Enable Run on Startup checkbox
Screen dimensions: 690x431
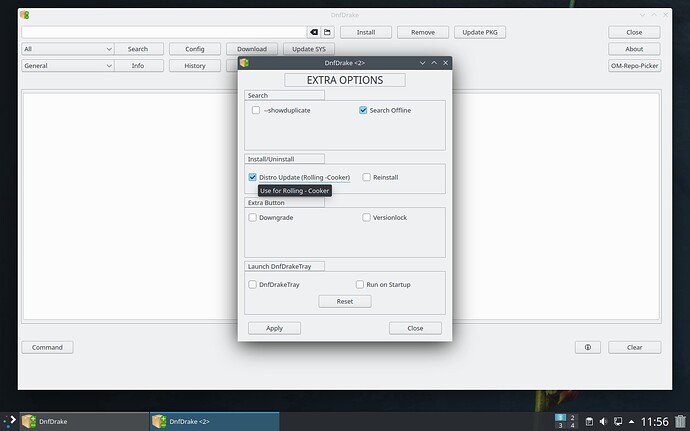pos(360,284)
